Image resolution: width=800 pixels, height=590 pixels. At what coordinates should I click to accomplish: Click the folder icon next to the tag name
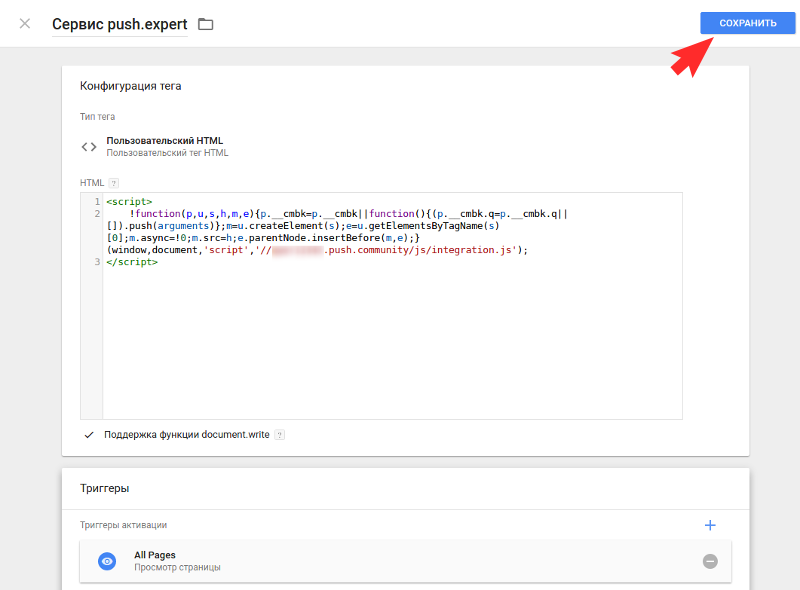tap(206, 24)
